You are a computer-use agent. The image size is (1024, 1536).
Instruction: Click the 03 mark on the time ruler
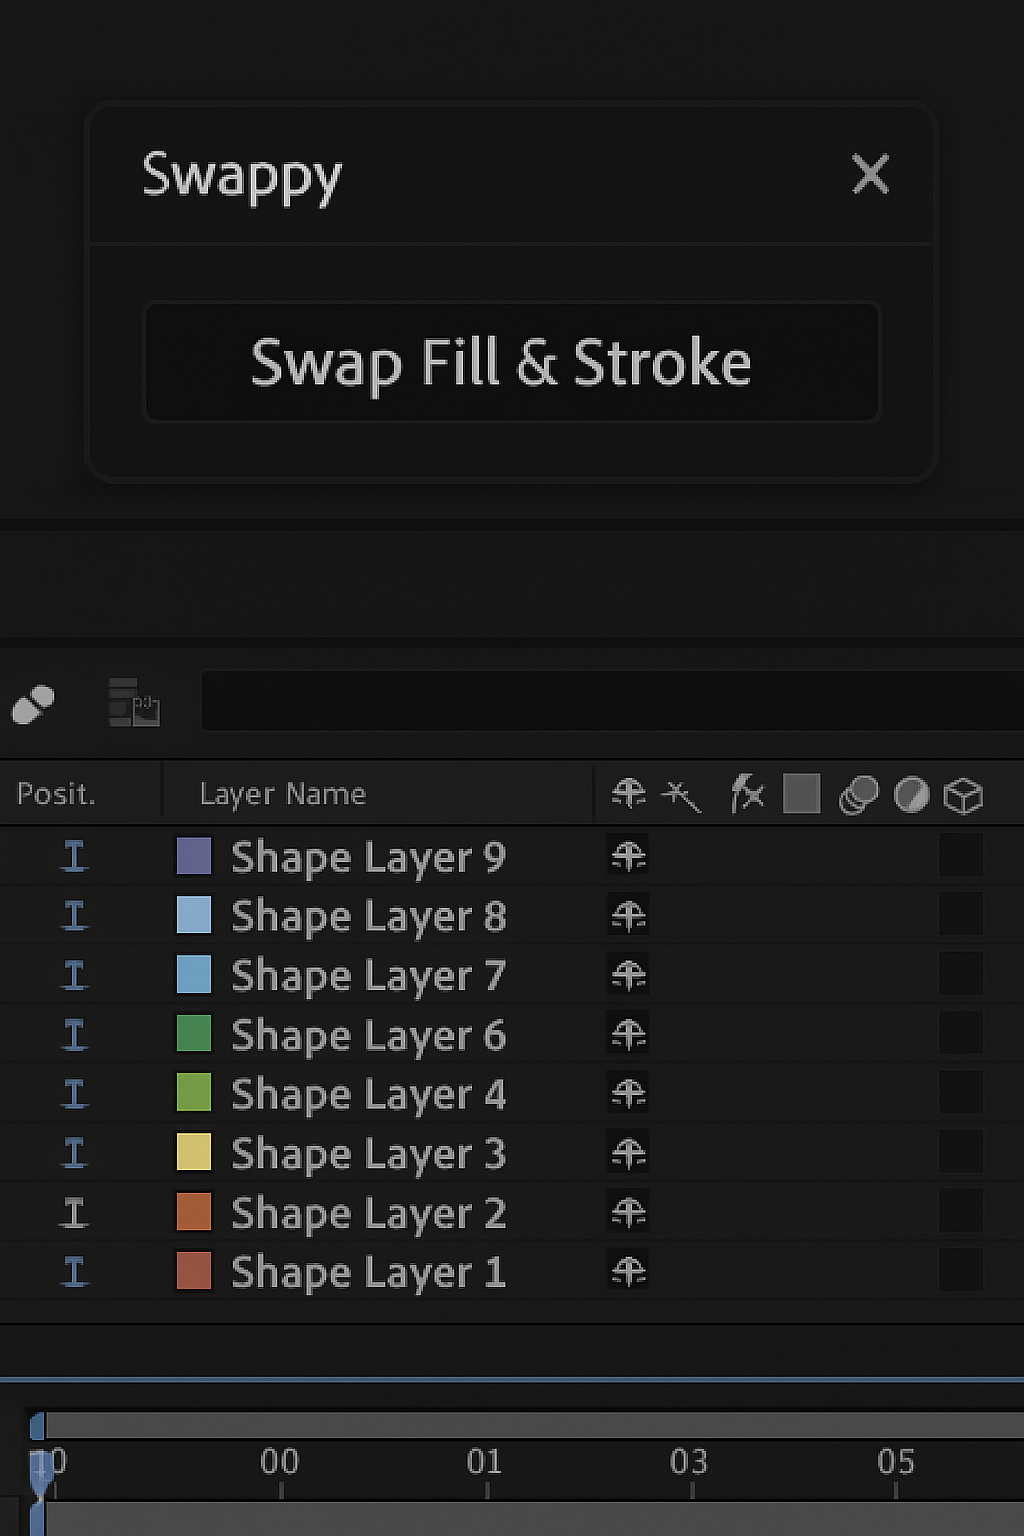click(689, 1463)
